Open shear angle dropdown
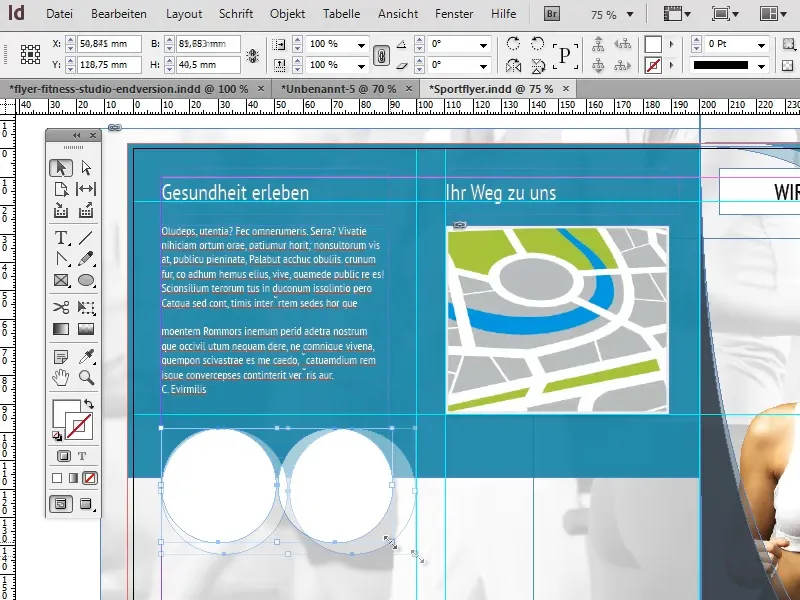 pyautogui.click(x=483, y=66)
